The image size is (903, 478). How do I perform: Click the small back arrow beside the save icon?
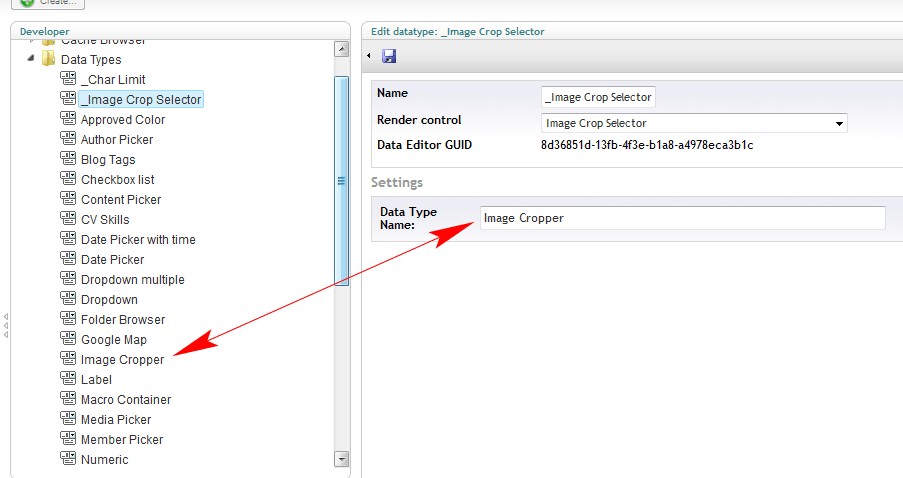pos(369,56)
